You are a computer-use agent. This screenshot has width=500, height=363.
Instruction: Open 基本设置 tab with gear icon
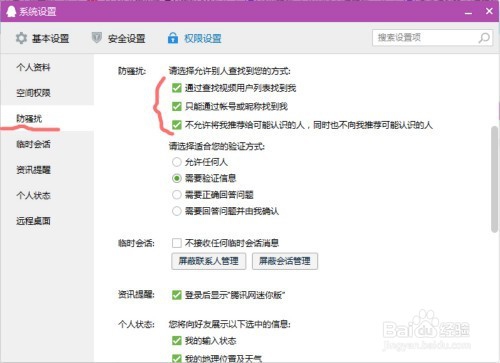tap(42, 38)
